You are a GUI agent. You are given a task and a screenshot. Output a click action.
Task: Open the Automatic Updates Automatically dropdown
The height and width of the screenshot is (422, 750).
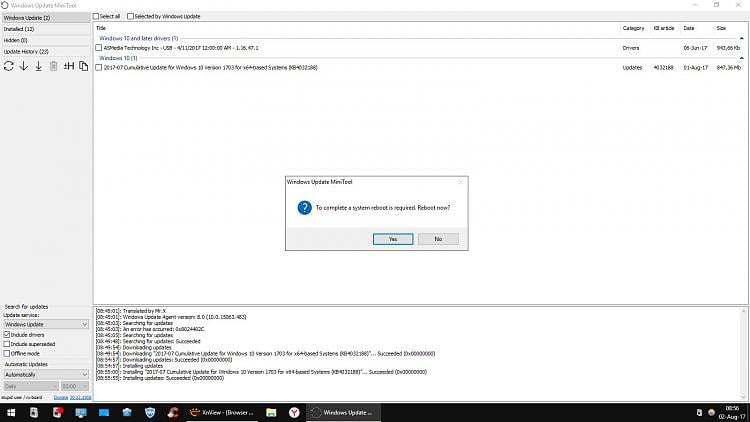pos(46,375)
